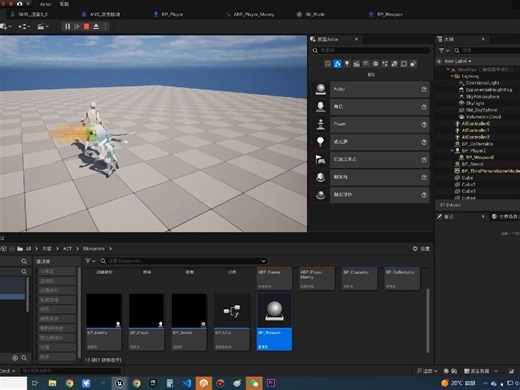Select the Lights category bulb icon
This screenshot has width=520, height=390.
[347, 64]
